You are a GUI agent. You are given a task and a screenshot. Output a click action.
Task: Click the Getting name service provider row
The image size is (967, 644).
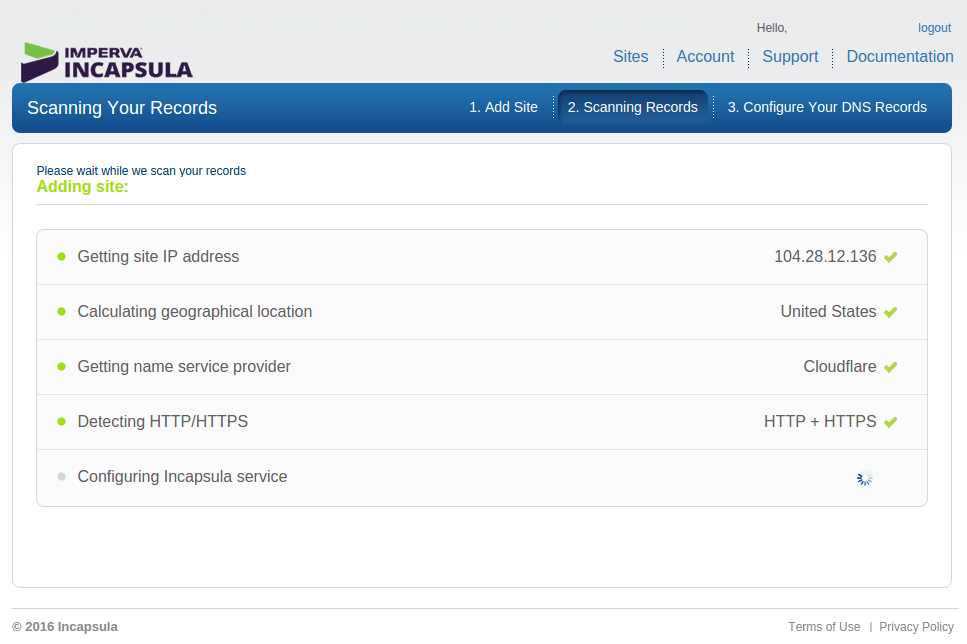pos(184,367)
